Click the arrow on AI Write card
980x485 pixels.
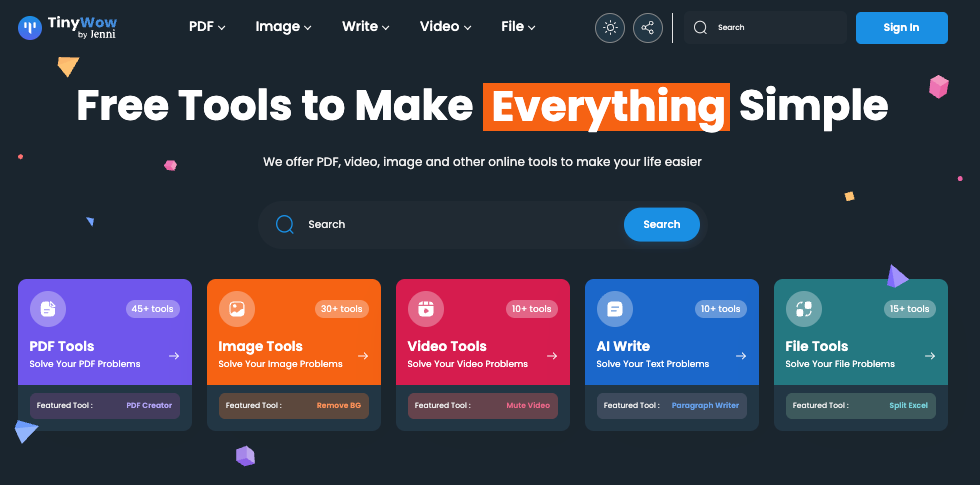click(741, 356)
